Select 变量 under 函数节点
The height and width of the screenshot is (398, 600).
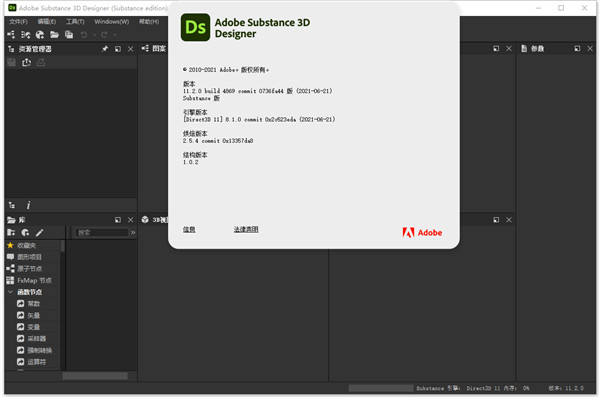coord(34,327)
